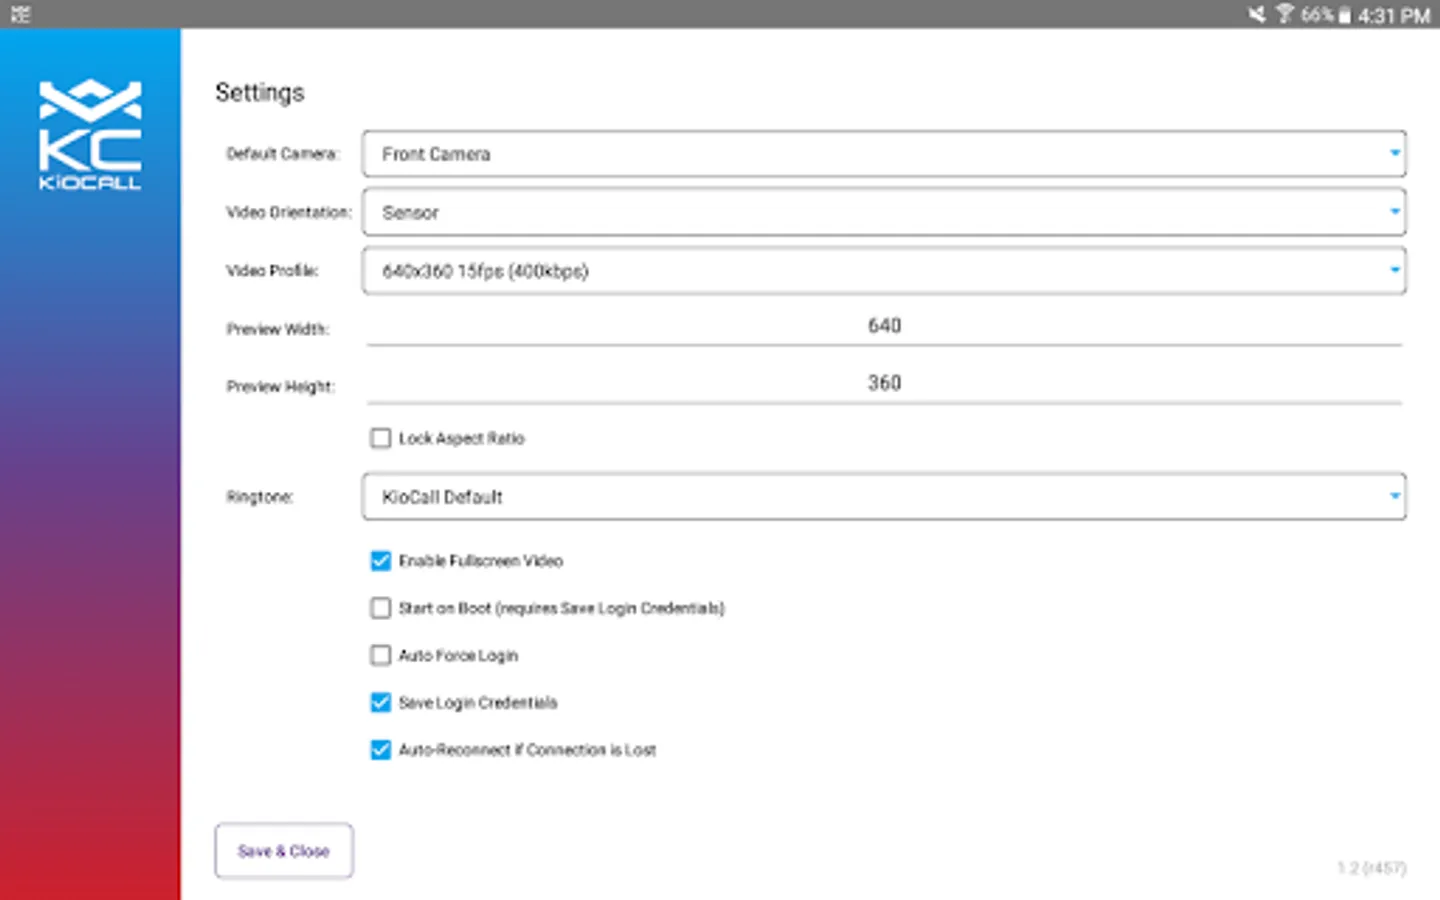Open the Default Camera dropdown

click(884, 154)
